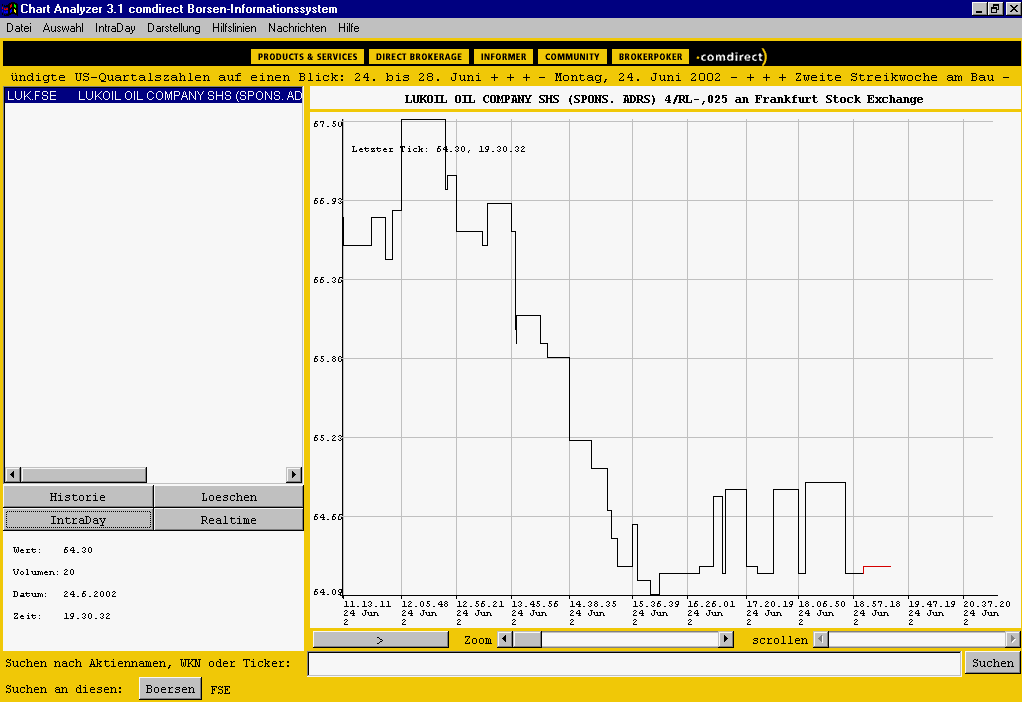
Task: Open the Darstellung menu
Action: pyautogui.click(x=174, y=28)
